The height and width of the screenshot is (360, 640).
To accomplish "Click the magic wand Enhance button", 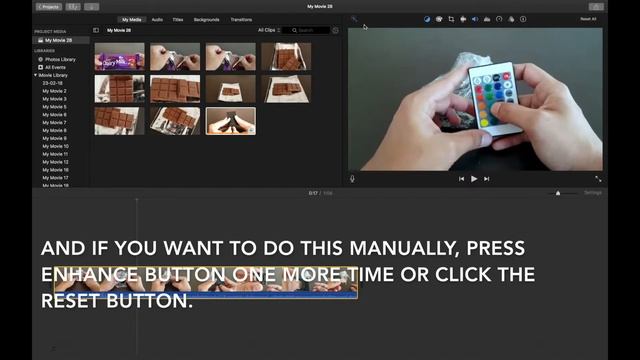I will (x=354, y=19).
